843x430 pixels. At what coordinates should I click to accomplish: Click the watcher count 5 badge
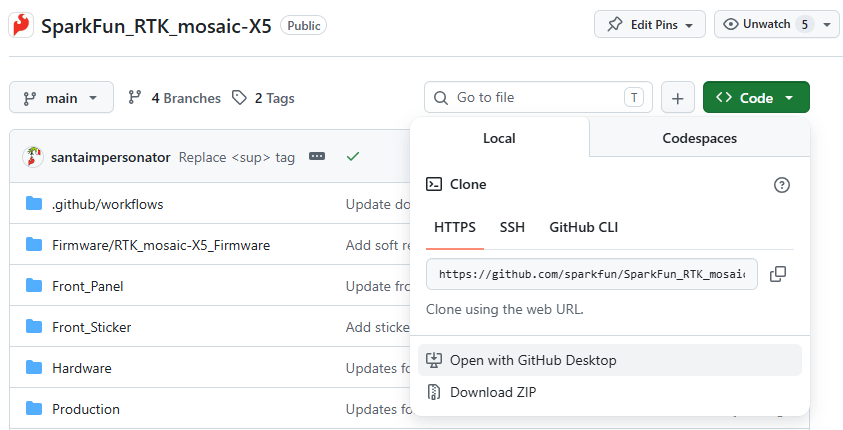(805, 24)
